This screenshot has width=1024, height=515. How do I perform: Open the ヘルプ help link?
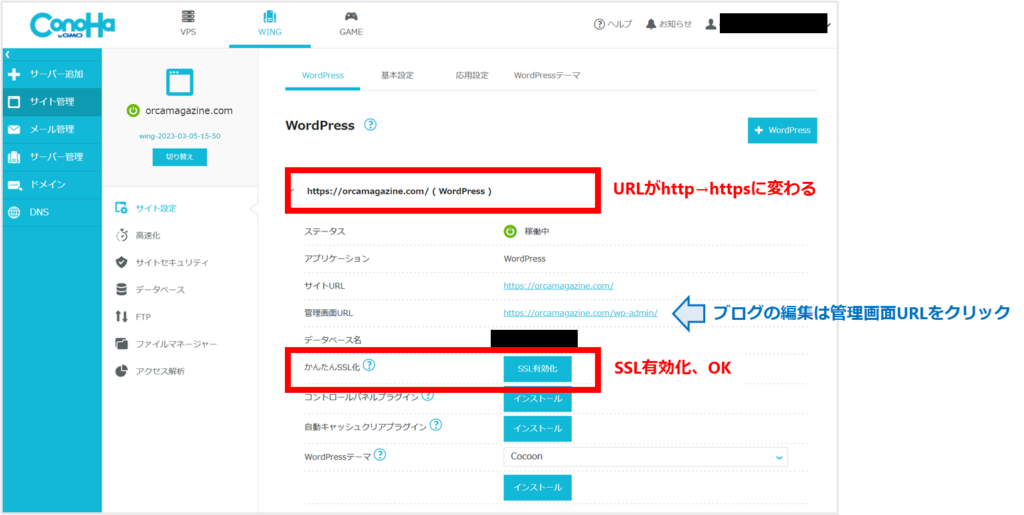pyautogui.click(x=613, y=24)
